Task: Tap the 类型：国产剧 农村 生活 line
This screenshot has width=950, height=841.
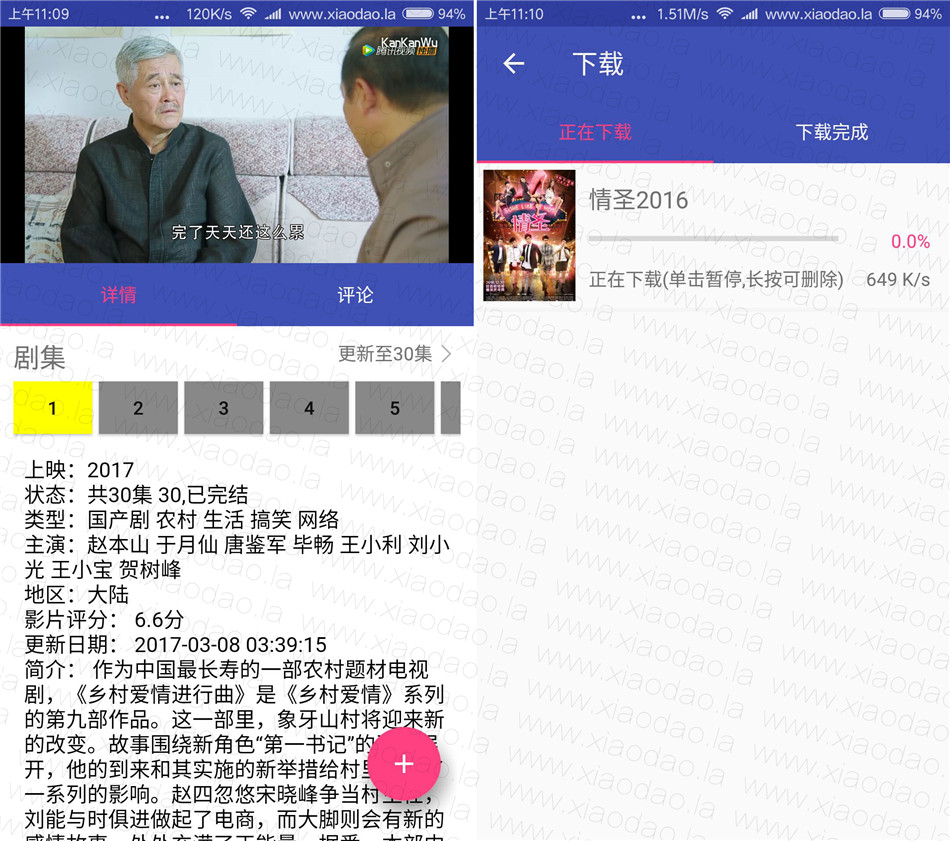Action: (x=181, y=519)
